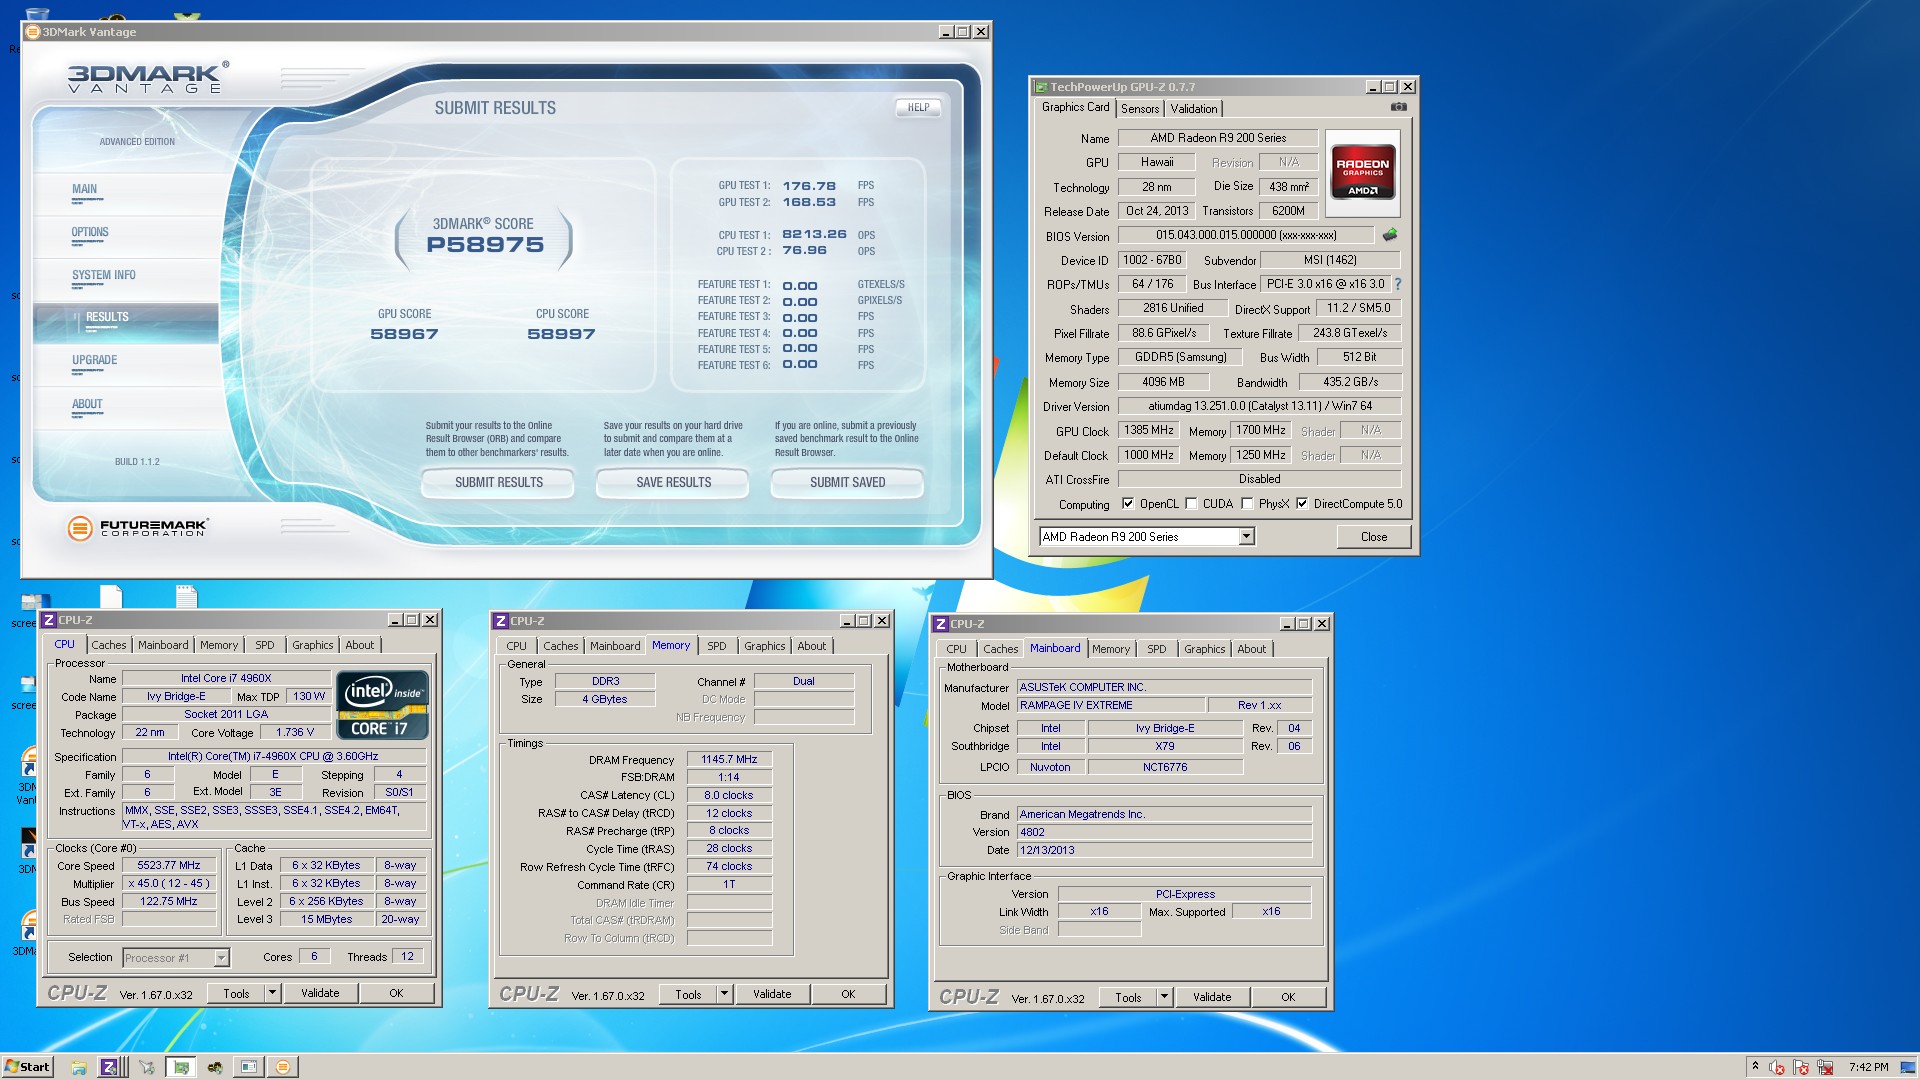The height and width of the screenshot is (1080, 1920).
Task: Click OK in the Memory-tab CPU-Z window
Action: 848,994
